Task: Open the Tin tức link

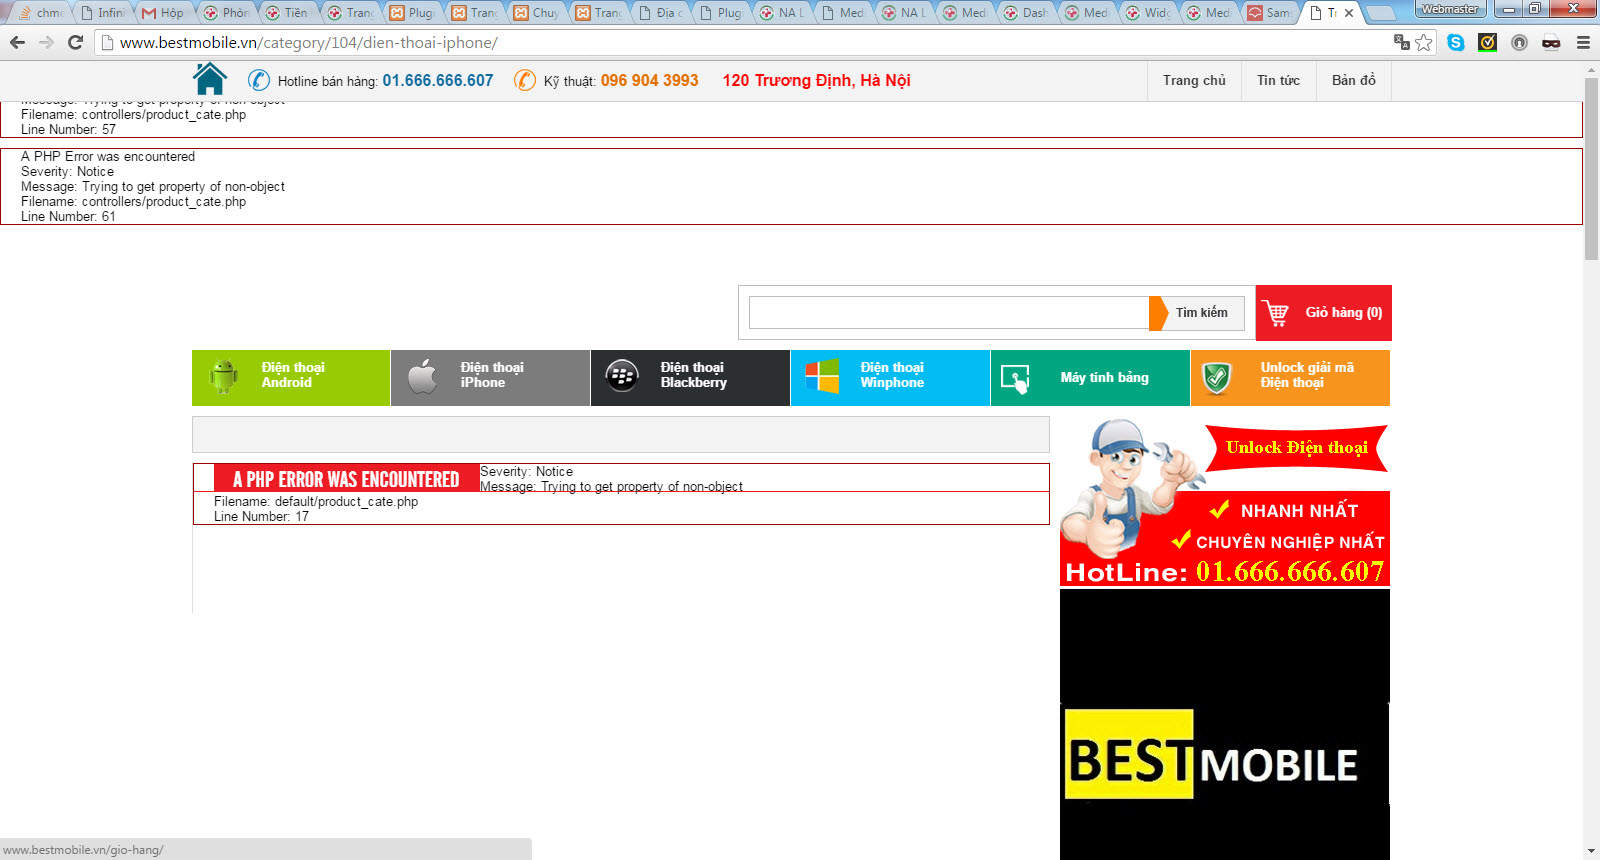Action: coord(1278,80)
